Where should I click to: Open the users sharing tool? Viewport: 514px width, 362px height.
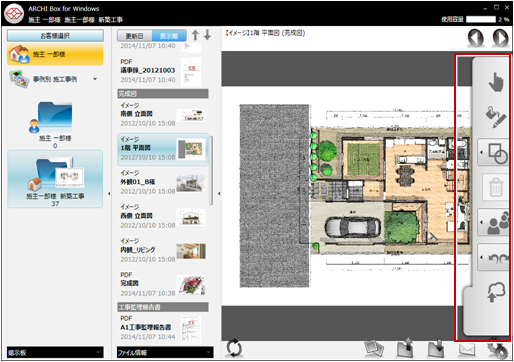493,222
